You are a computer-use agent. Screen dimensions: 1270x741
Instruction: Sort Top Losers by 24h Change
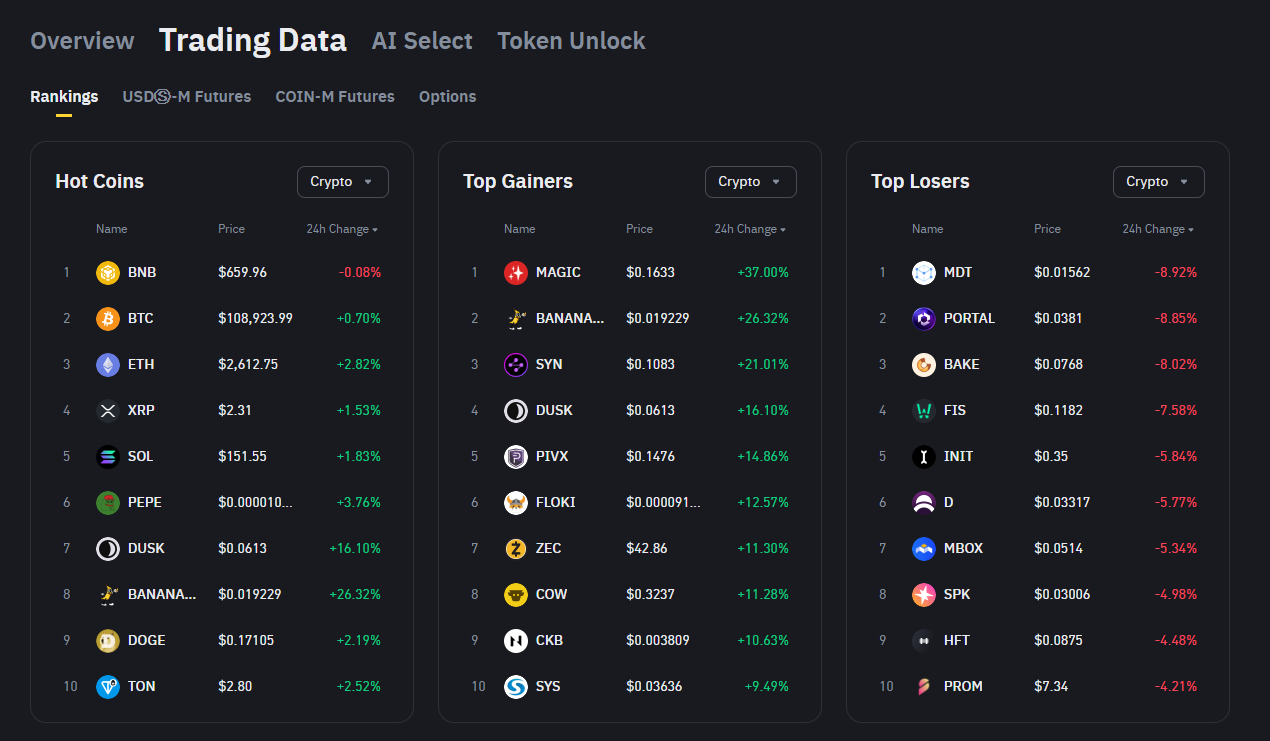[x=1158, y=229]
